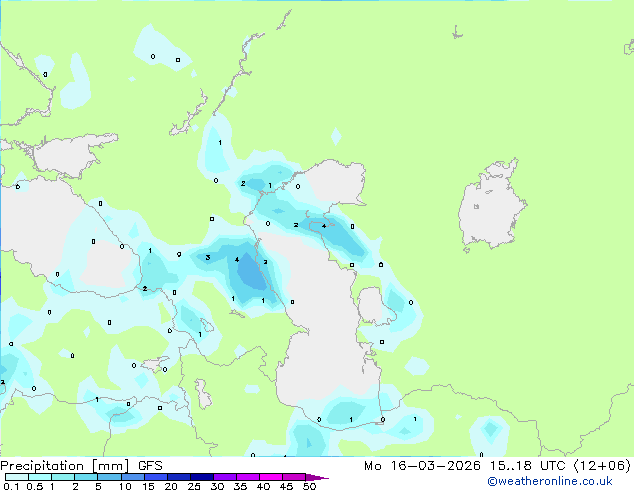Viewport: 634px width, 490px height.
Task: Click the '0.1' legend scale label
Action: (x=11, y=486)
